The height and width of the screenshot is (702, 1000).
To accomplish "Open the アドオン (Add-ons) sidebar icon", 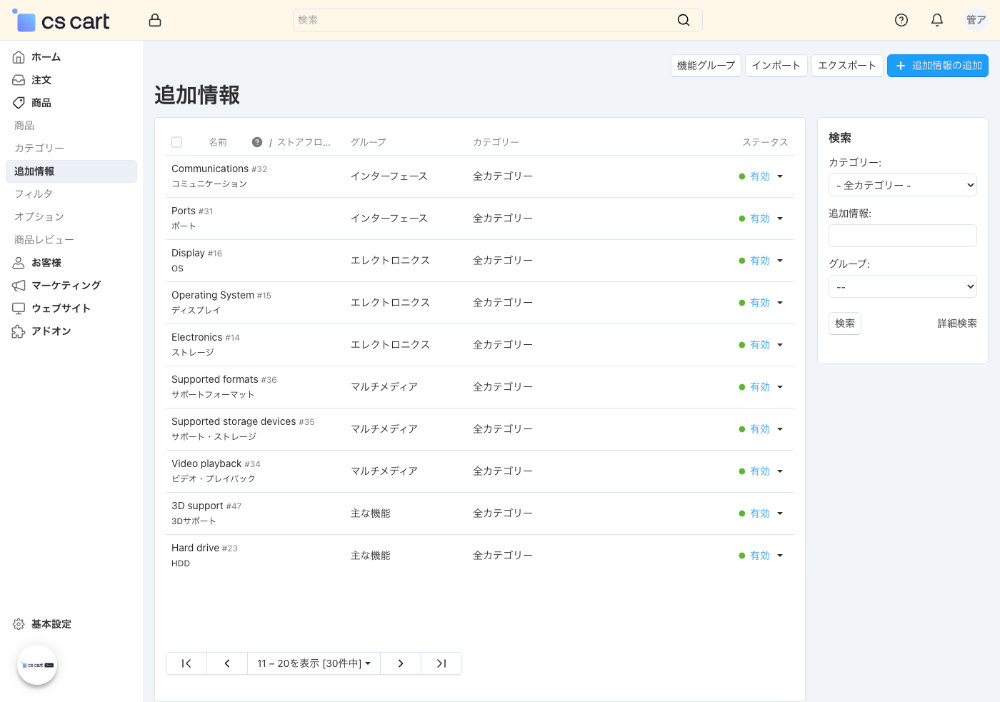I will pos(18,331).
